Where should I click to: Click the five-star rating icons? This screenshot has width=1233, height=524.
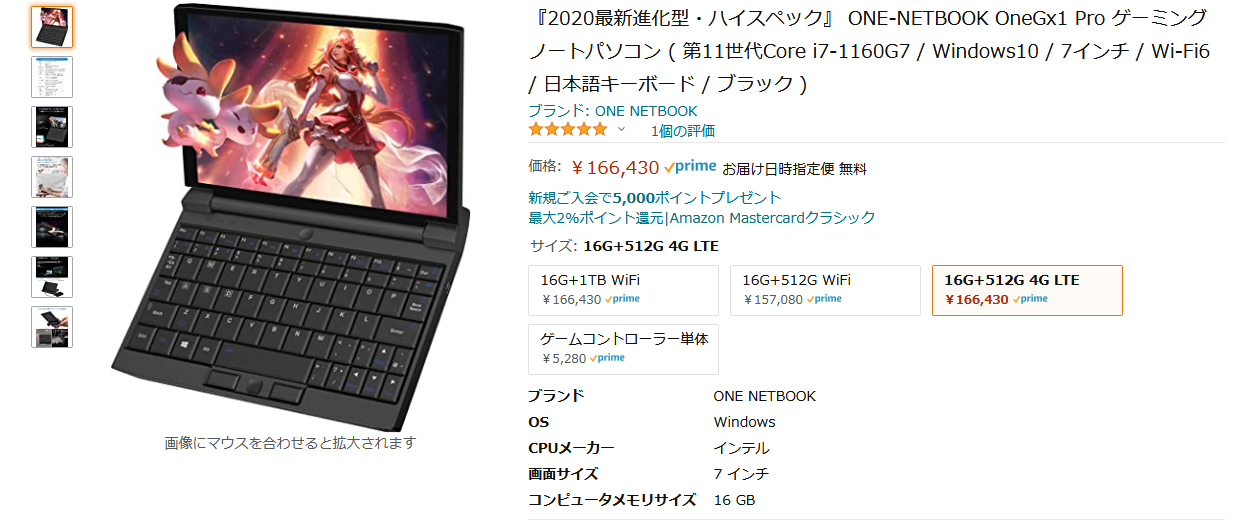click(567, 130)
